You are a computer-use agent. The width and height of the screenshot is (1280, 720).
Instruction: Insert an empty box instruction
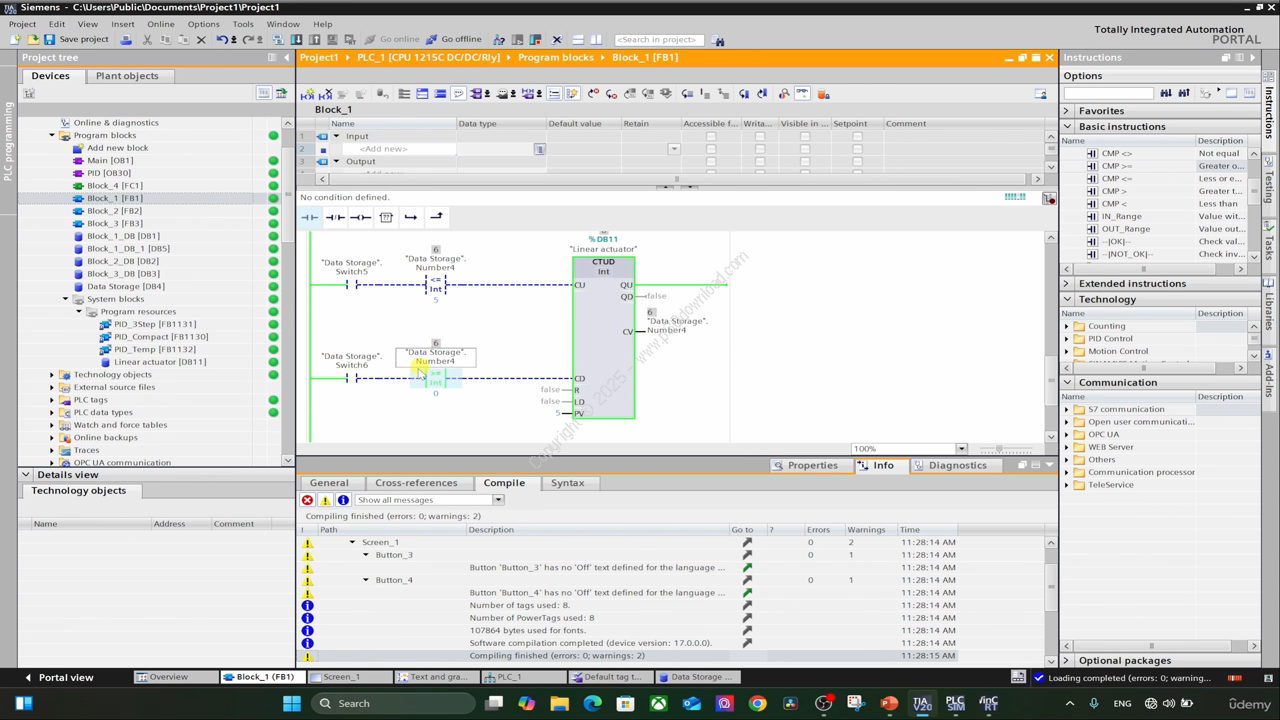click(386, 217)
